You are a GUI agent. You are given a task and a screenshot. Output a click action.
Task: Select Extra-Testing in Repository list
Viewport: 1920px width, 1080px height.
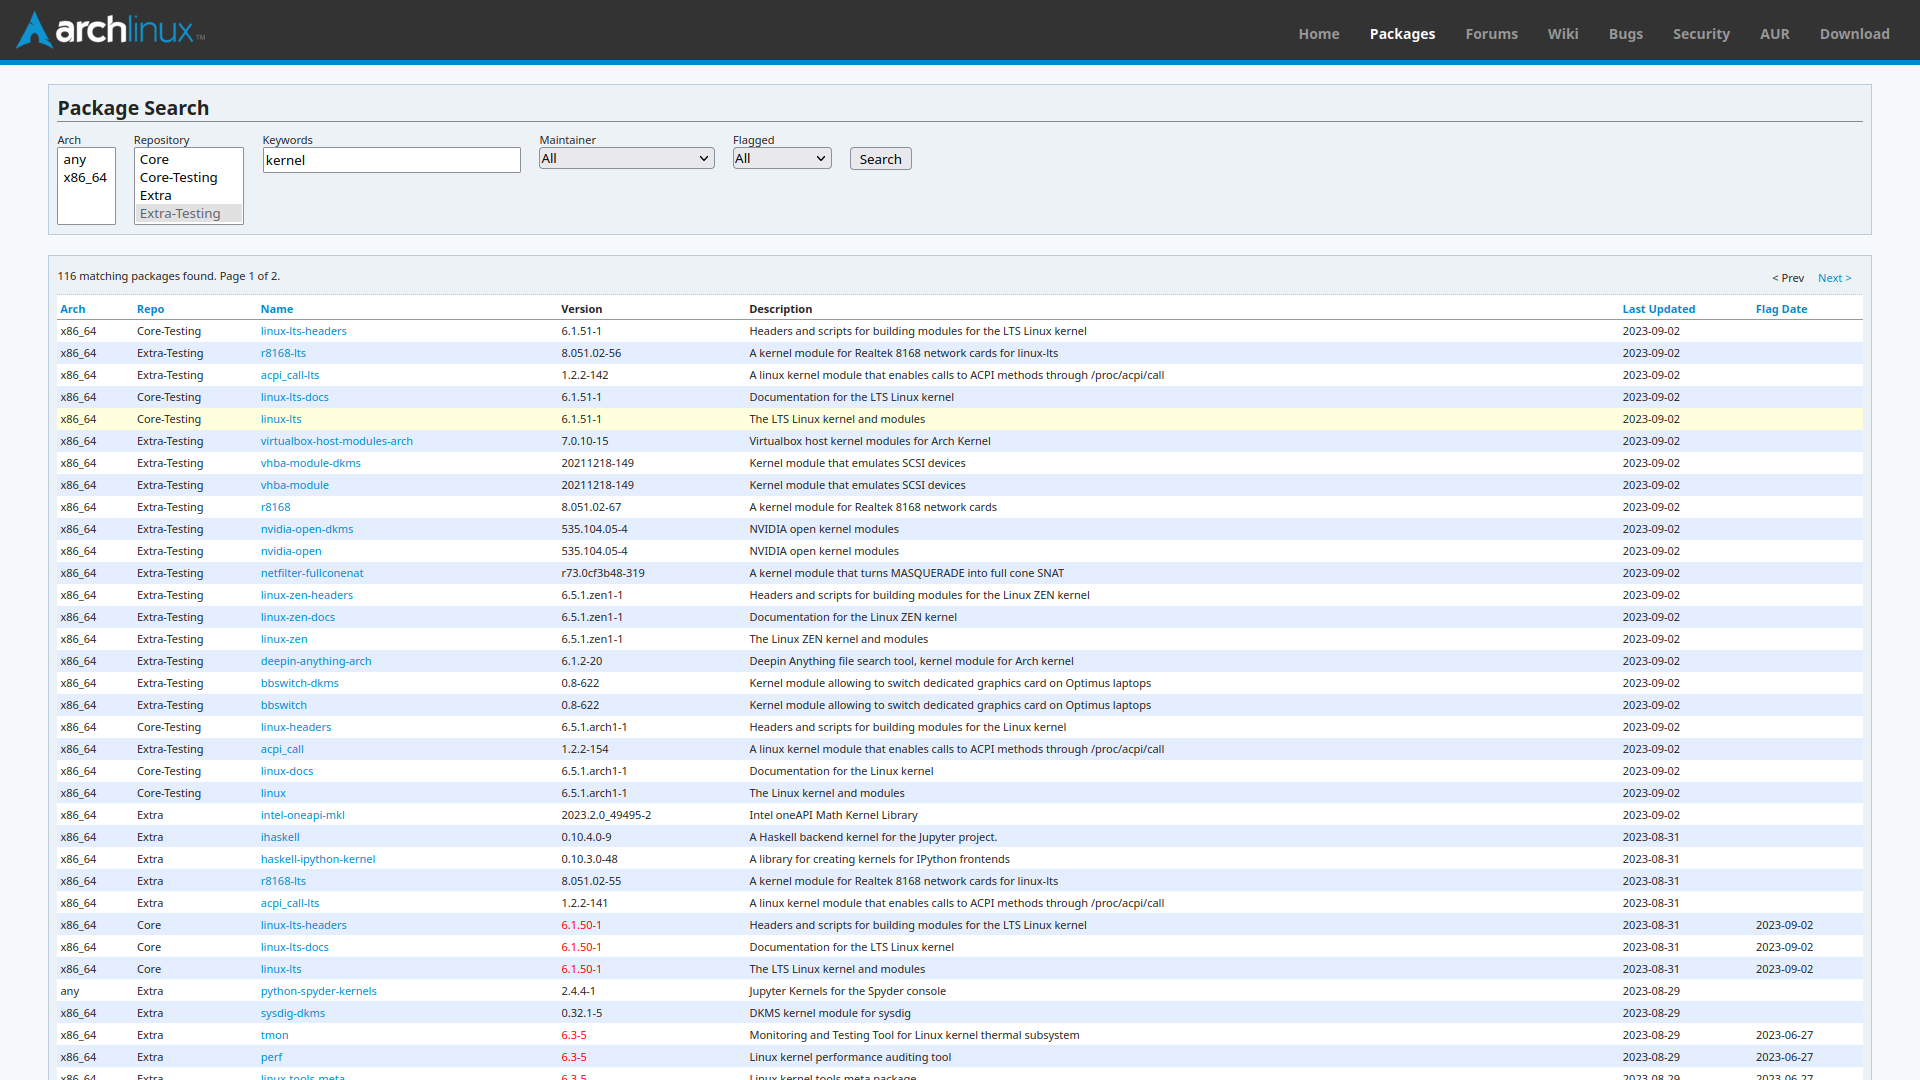[189, 214]
